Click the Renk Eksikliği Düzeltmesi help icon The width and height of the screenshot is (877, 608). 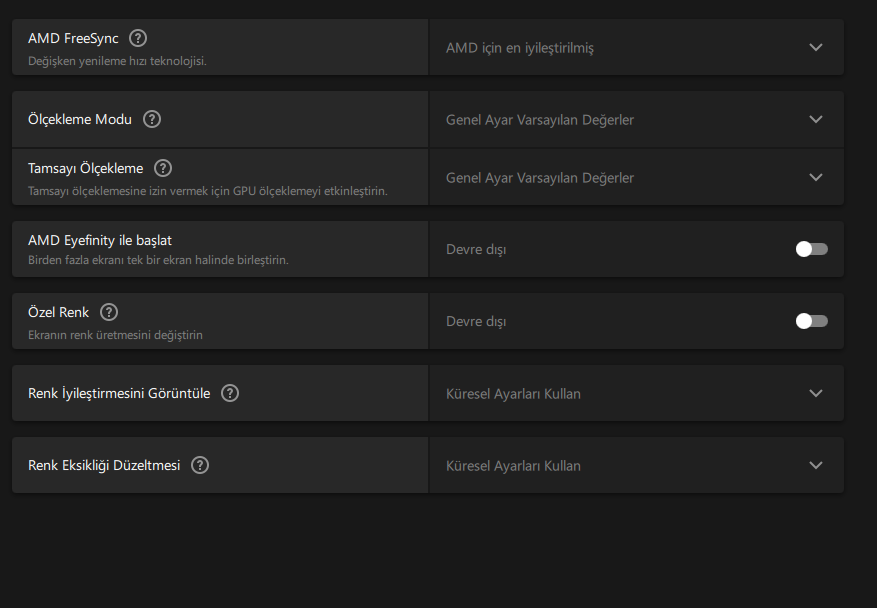(x=200, y=465)
